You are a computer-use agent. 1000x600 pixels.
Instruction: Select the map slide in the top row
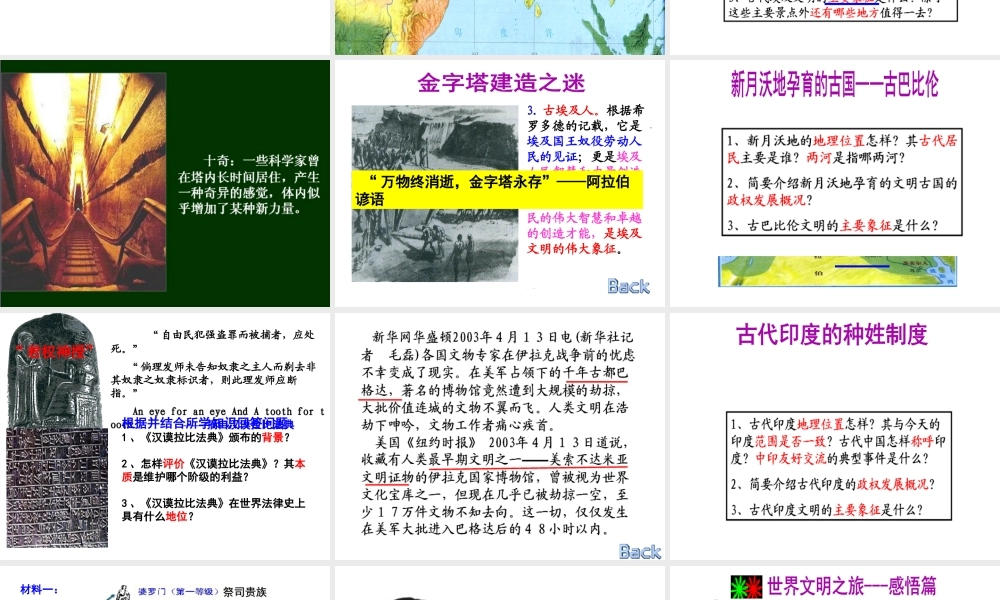(499, 27)
